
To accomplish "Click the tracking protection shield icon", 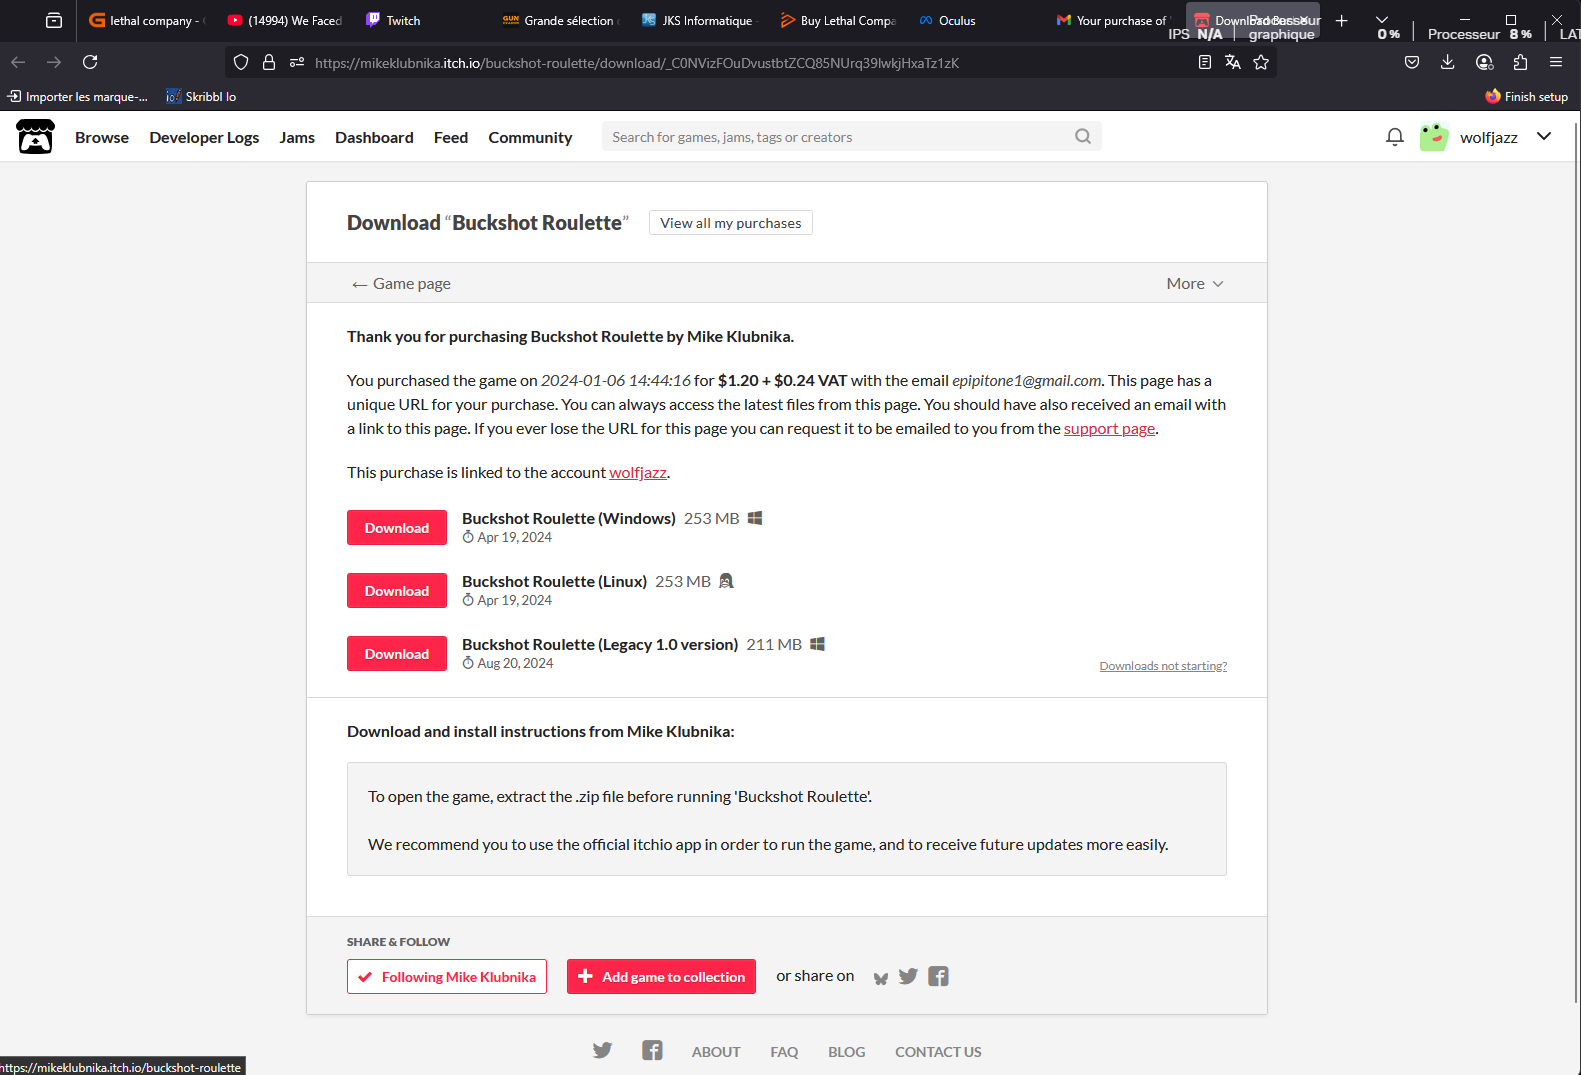I will click(x=241, y=62).
